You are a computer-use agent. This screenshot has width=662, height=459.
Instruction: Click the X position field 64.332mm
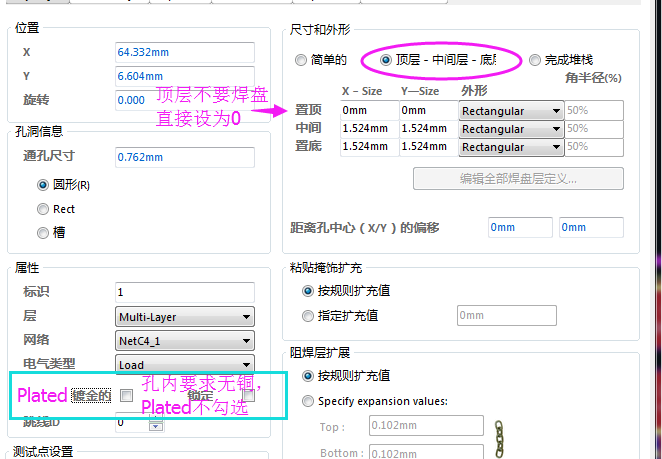point(185,52)
